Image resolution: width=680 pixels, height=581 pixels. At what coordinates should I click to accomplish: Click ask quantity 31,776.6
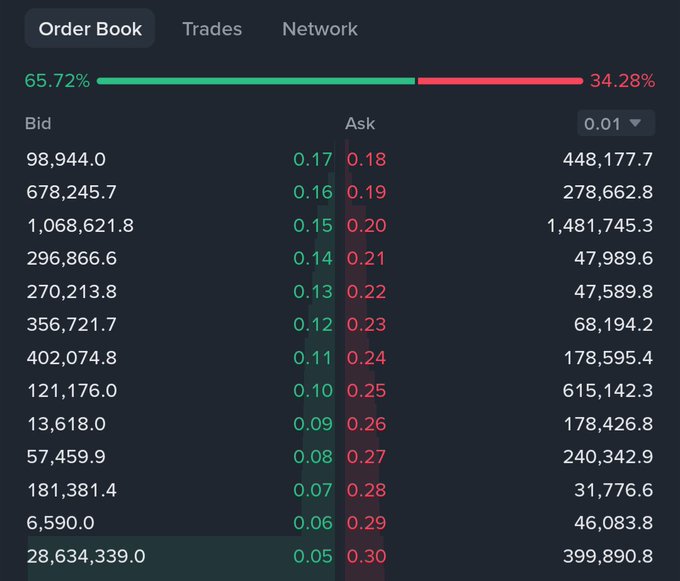(613, 490)
